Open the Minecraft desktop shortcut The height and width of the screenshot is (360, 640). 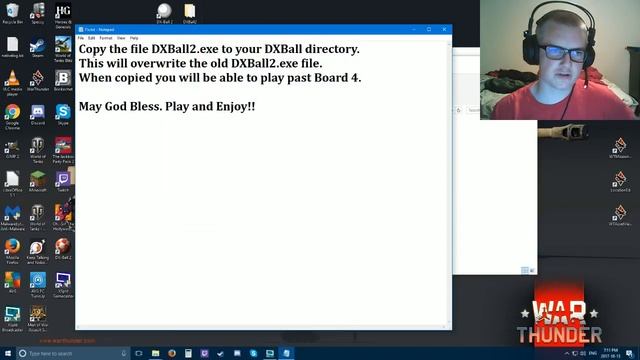[x=38, y=182]
